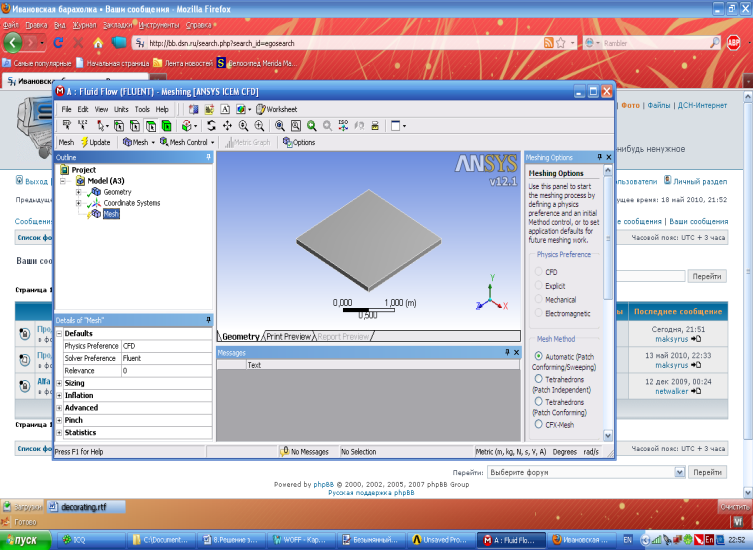Screen dimensions: 753x550
Task: Activate the Zoom tool icon
Action: coord(243,126)
